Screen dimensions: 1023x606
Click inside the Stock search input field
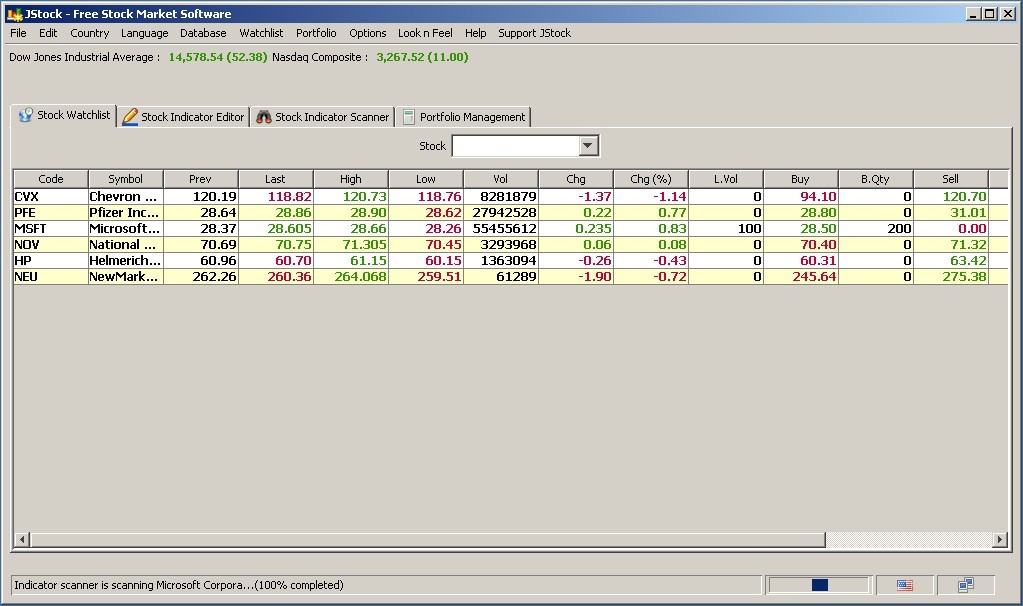click(x=515, y=145)
